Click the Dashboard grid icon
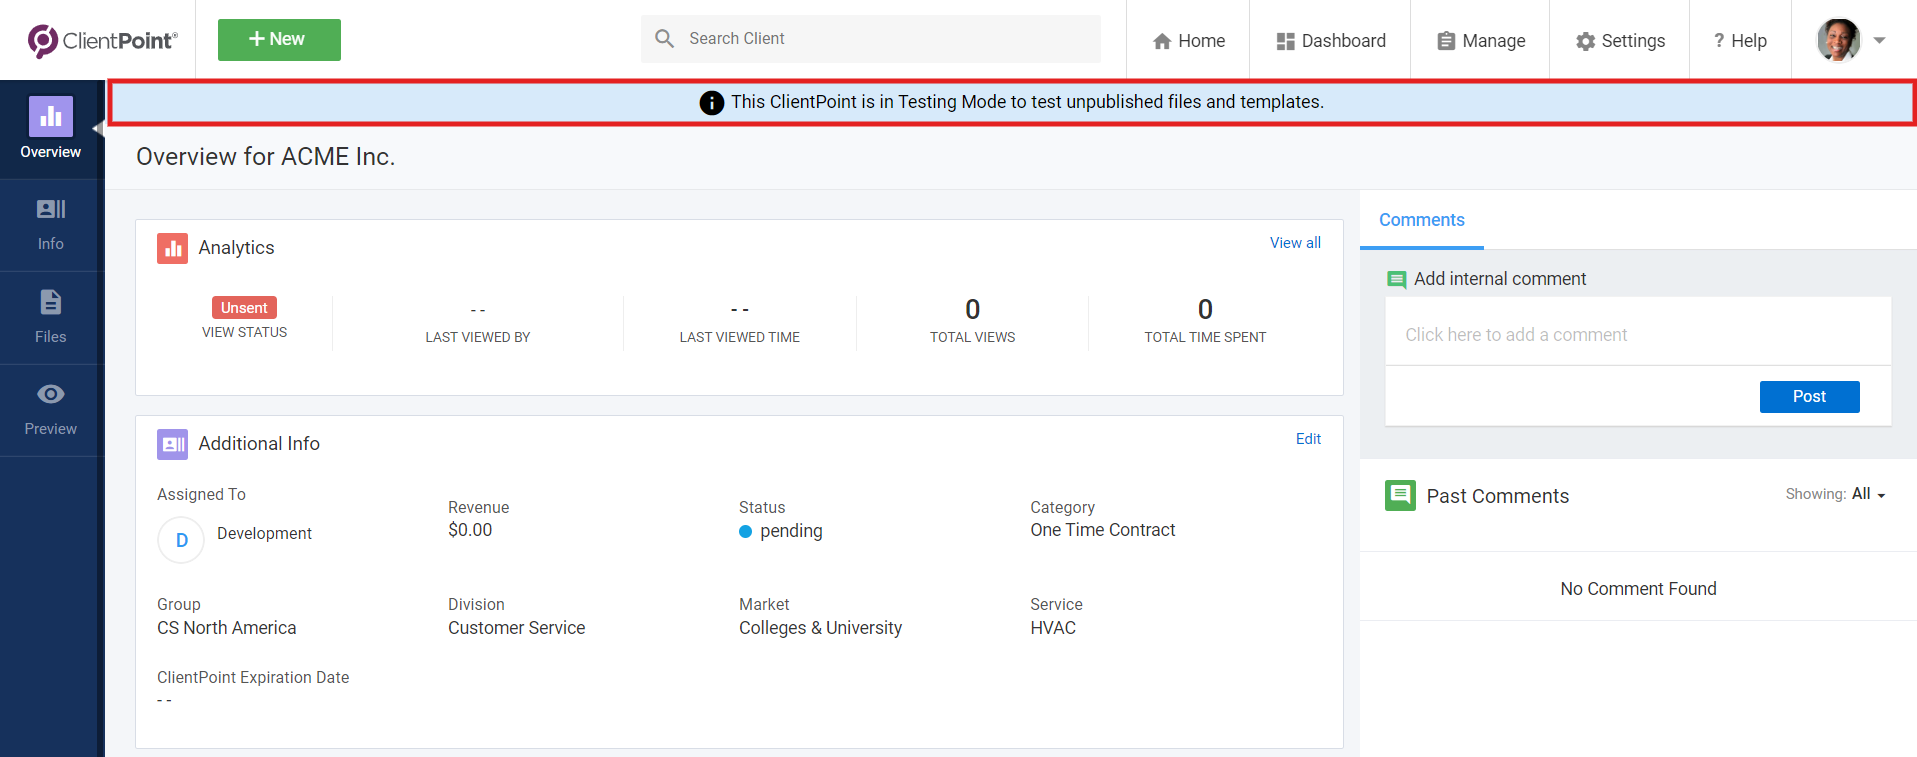Screen dimensions: 1917x757 (1285, 41)
